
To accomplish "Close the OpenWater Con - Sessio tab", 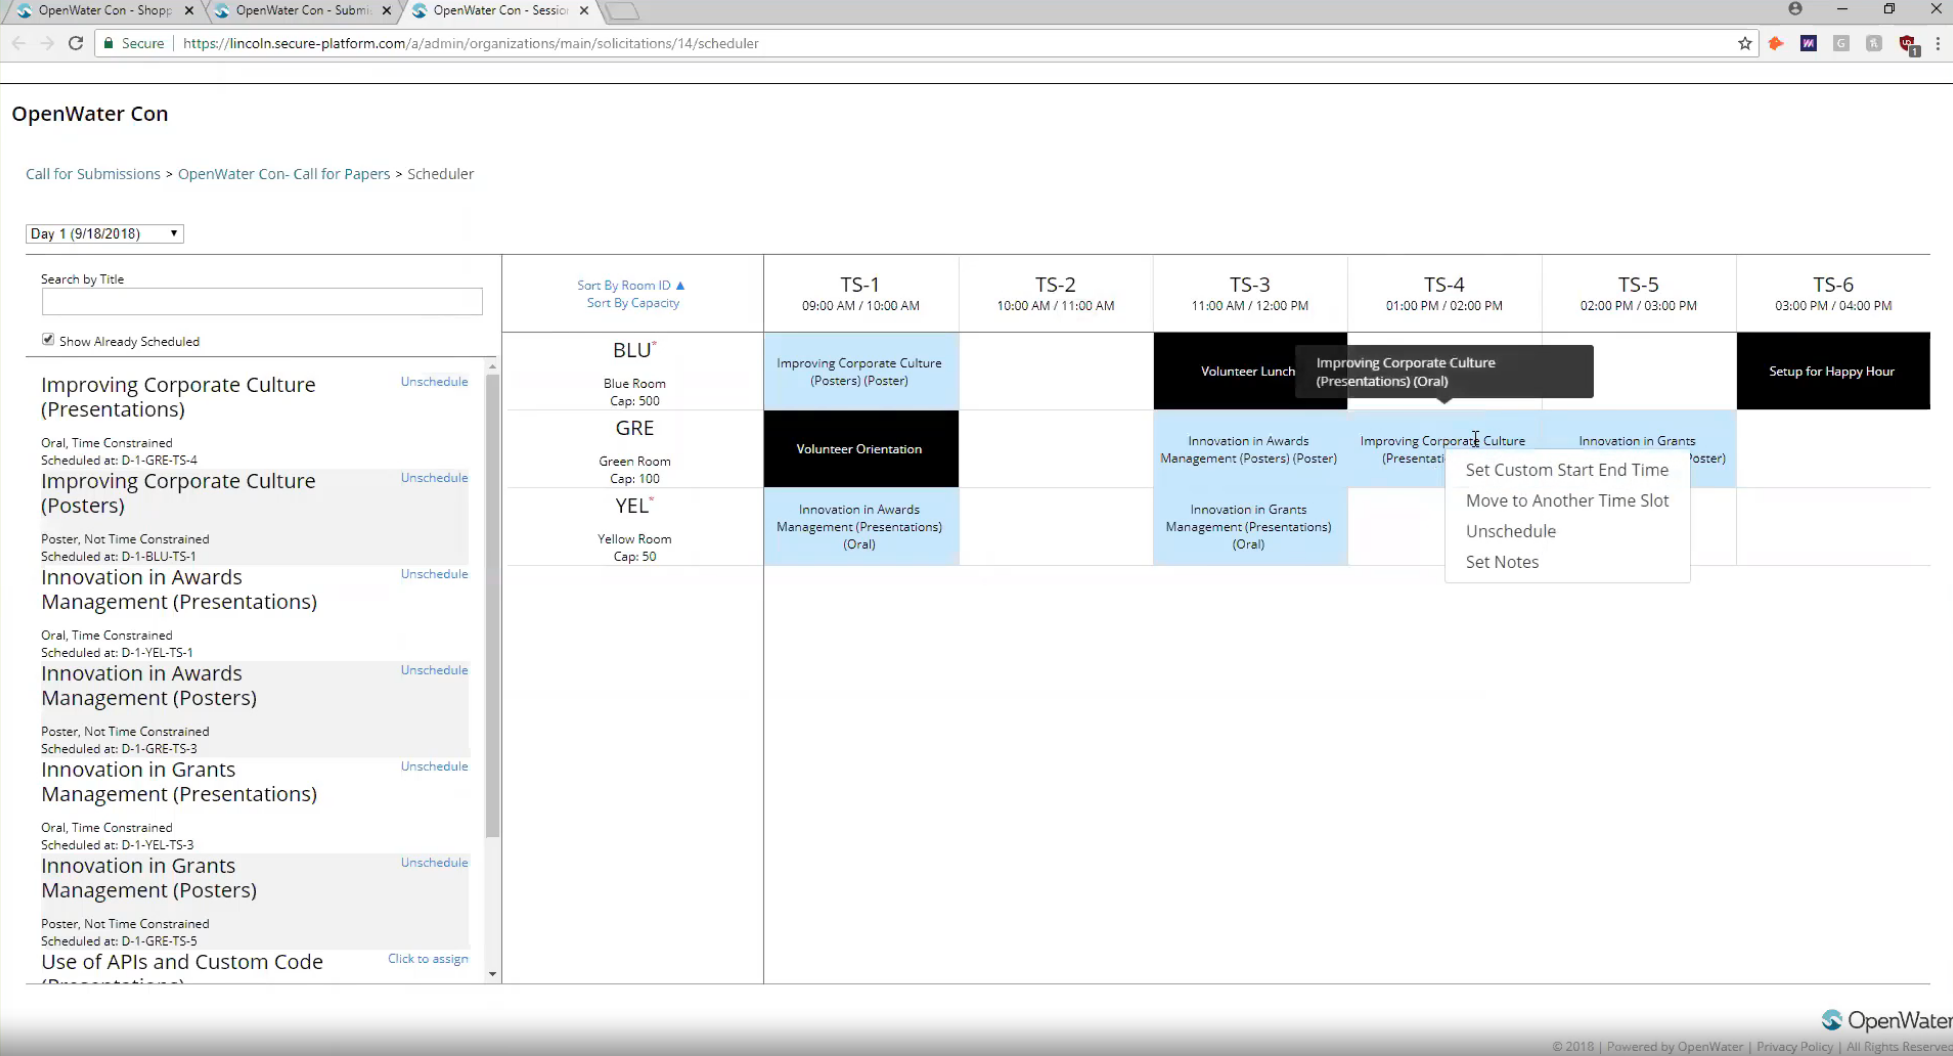I will point(584,10).
